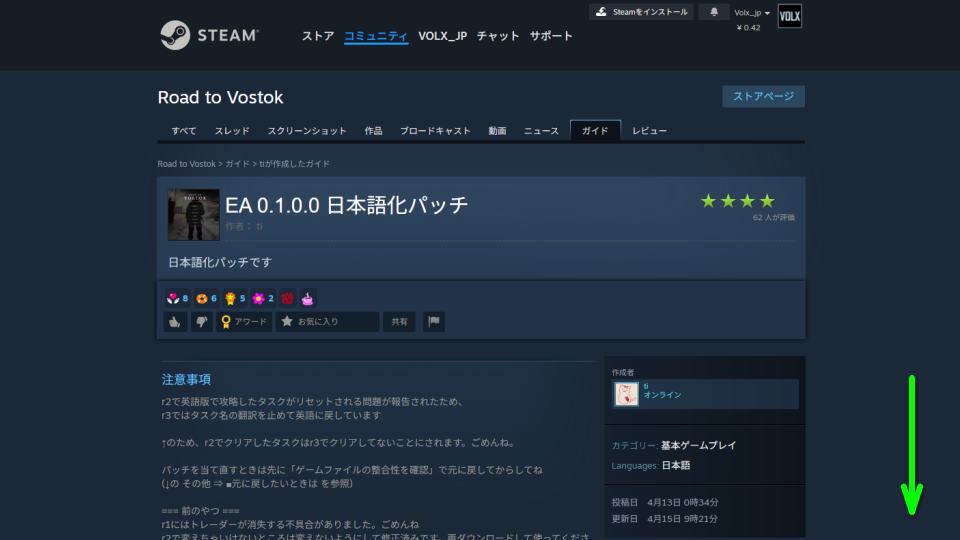The image size is (960, 540).
Task: Open the Road to Vostok breadcrumb link
Action: [186, 164]
